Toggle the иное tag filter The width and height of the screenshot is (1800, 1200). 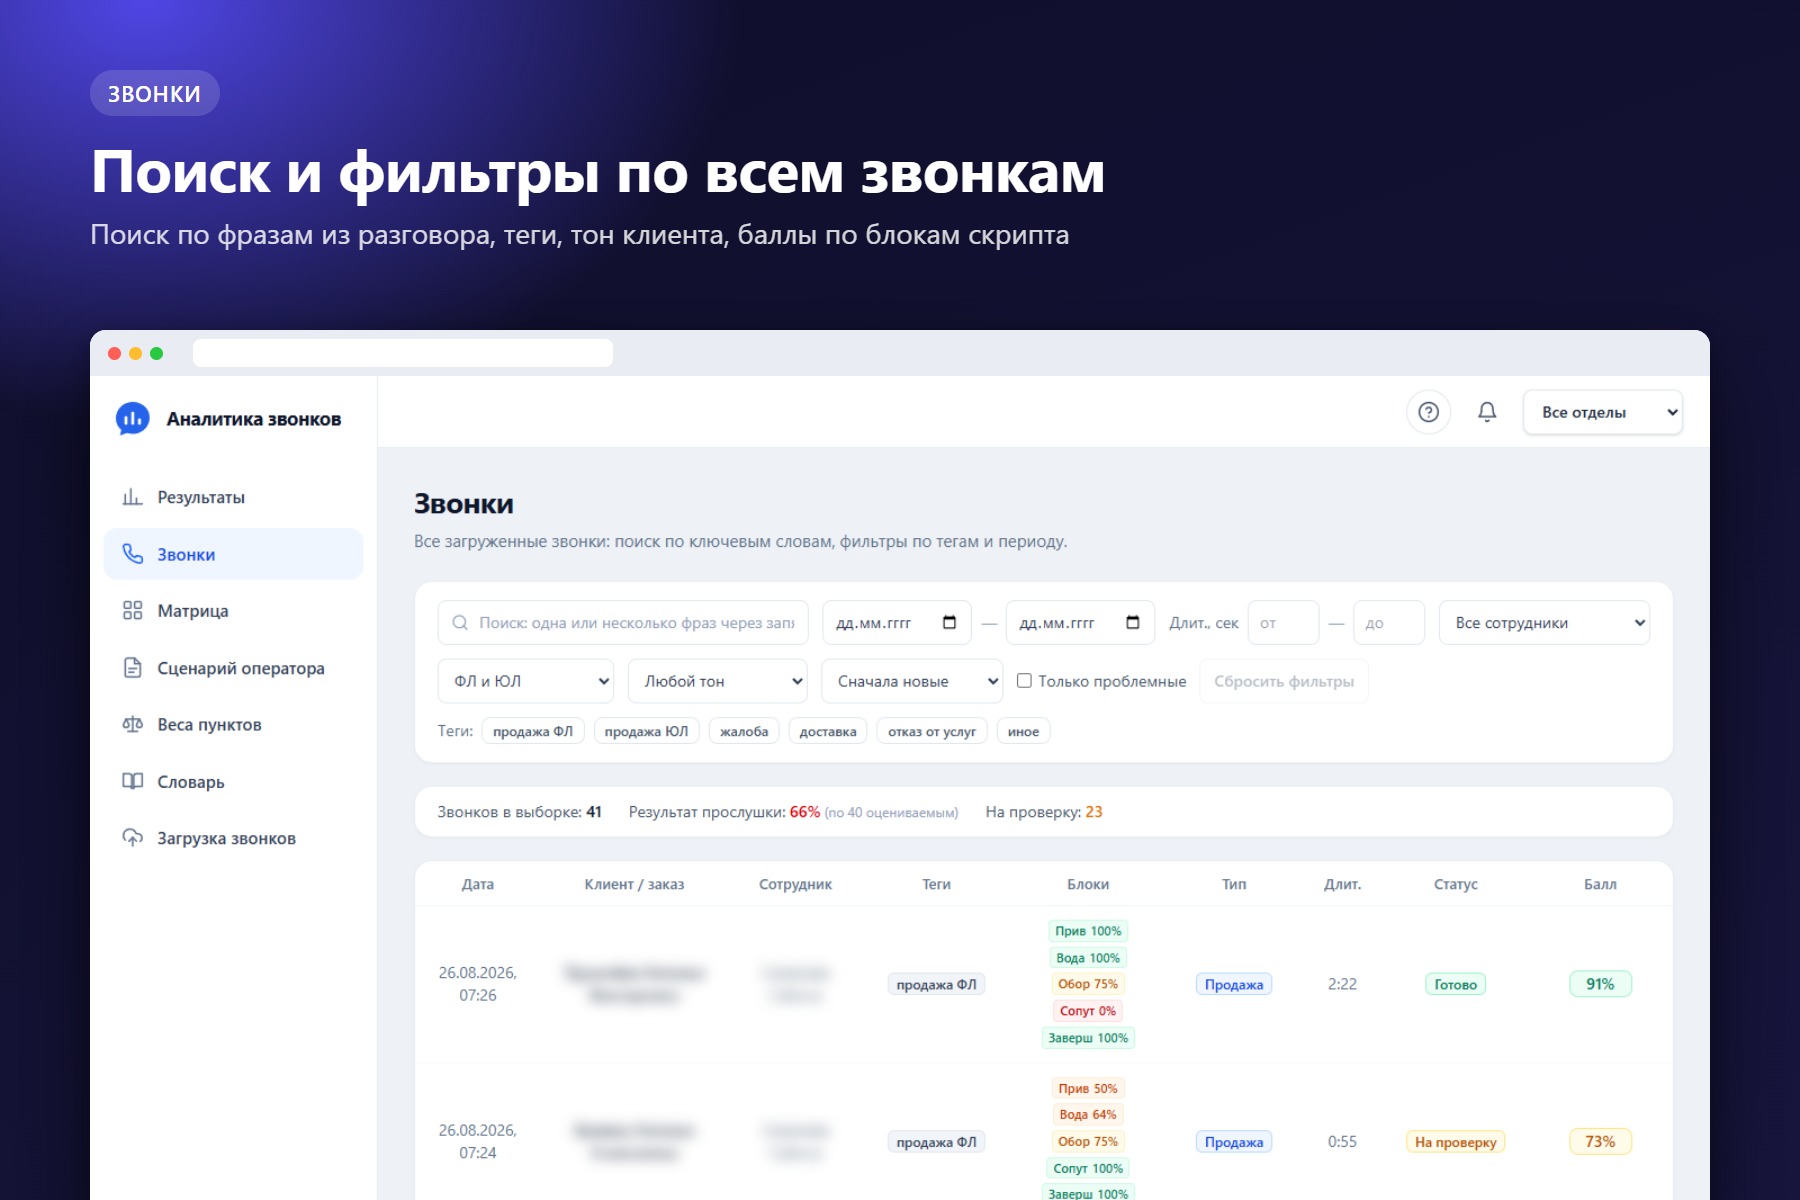point(1023,731)
